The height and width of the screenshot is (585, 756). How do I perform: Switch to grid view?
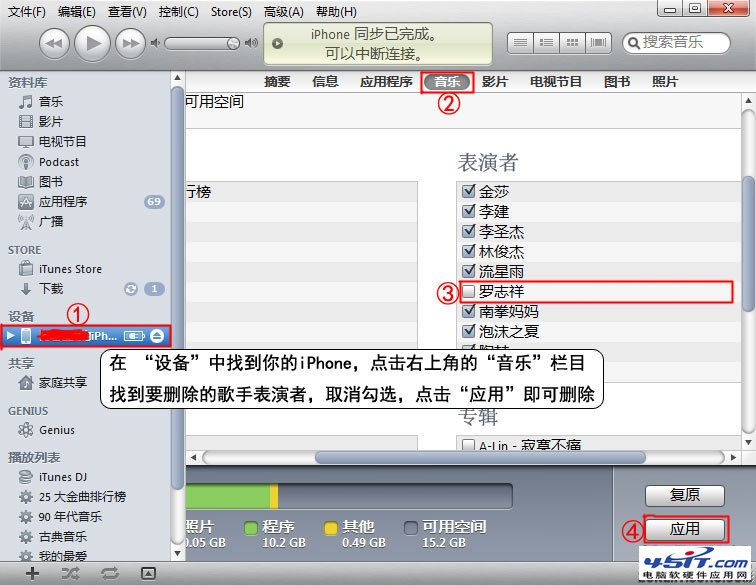click(572, 43)
